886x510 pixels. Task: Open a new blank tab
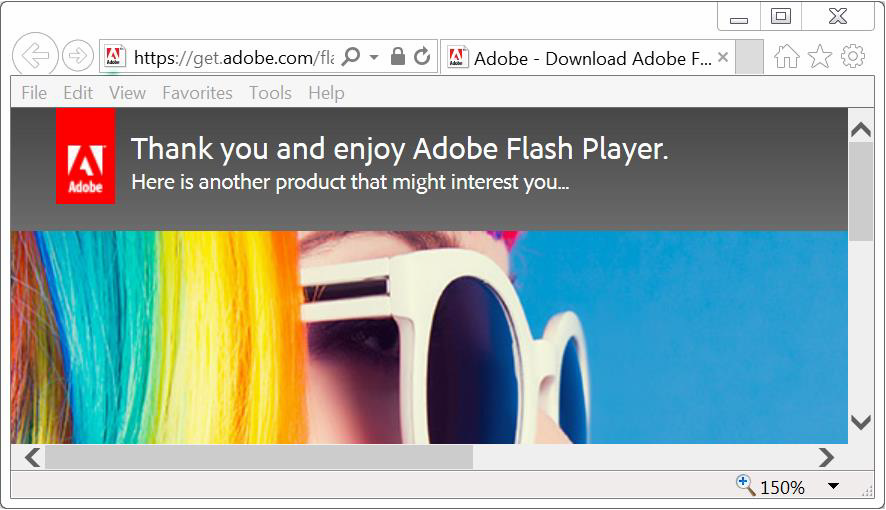(749, 57)
